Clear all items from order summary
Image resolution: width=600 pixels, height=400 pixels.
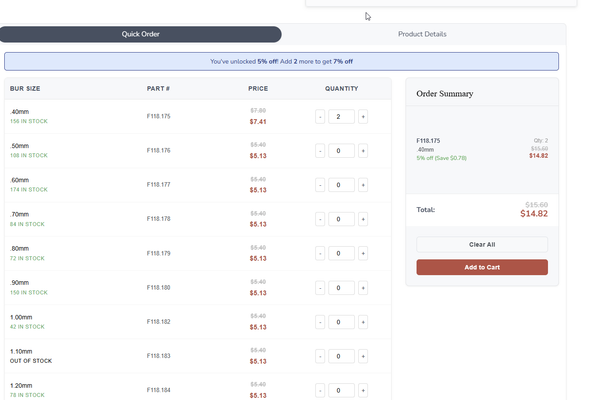pos(482,245)
